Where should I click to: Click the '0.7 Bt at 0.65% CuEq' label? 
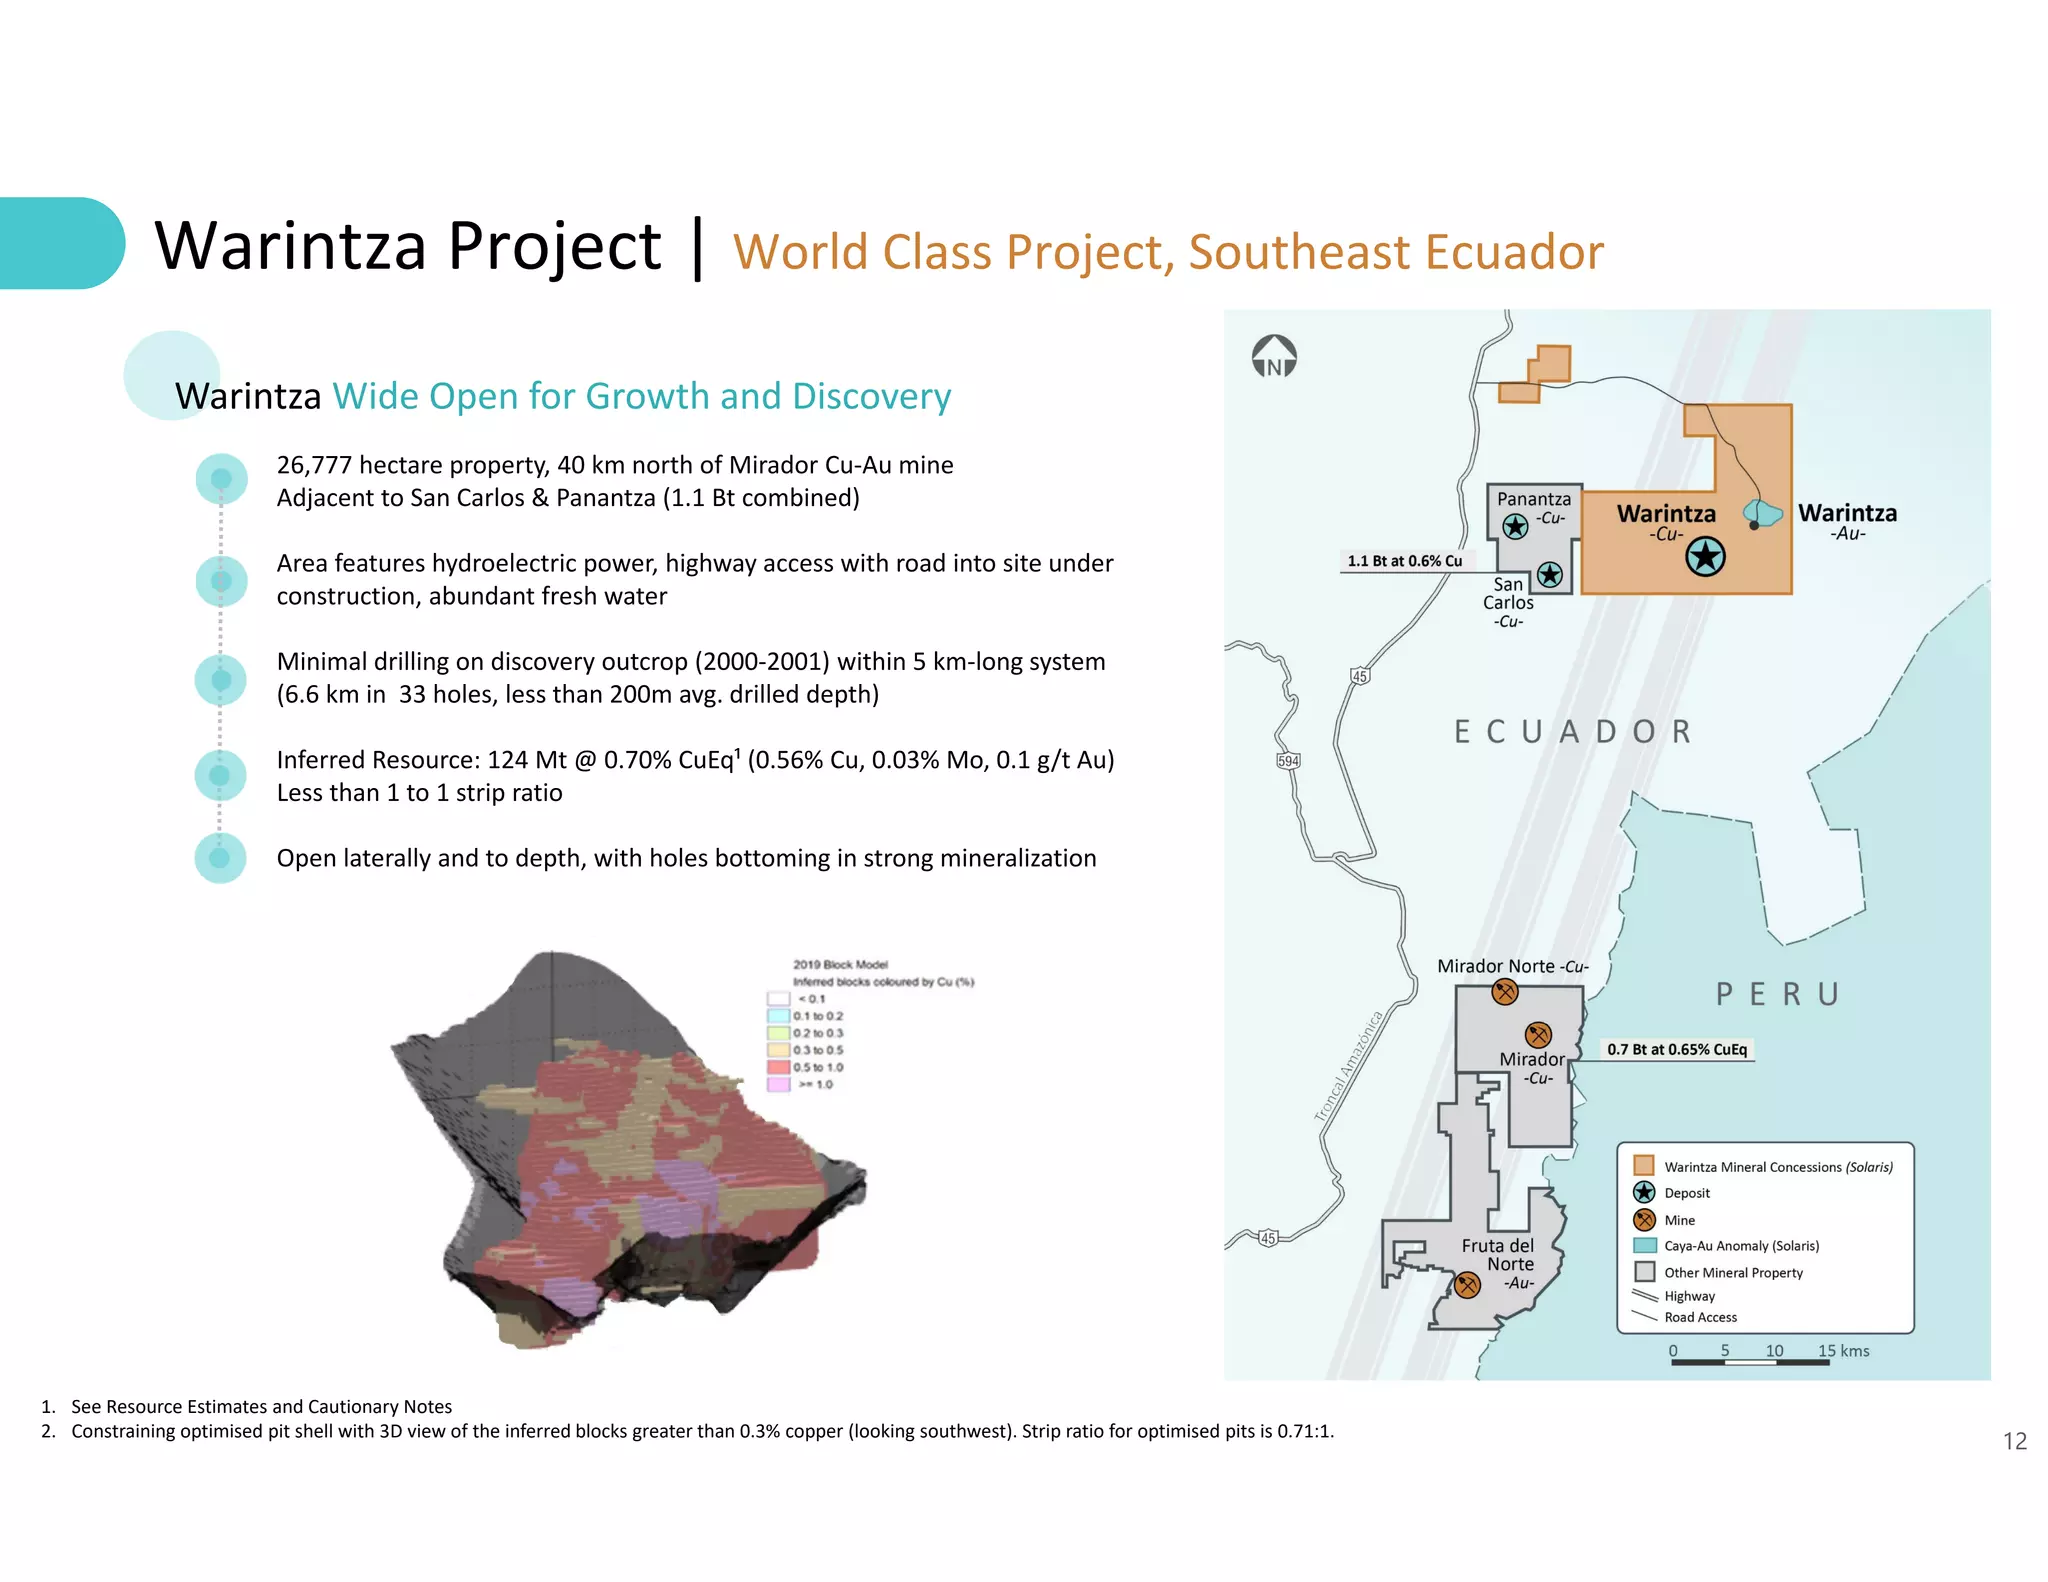pyautogui.click(x=1677, y=1049)
